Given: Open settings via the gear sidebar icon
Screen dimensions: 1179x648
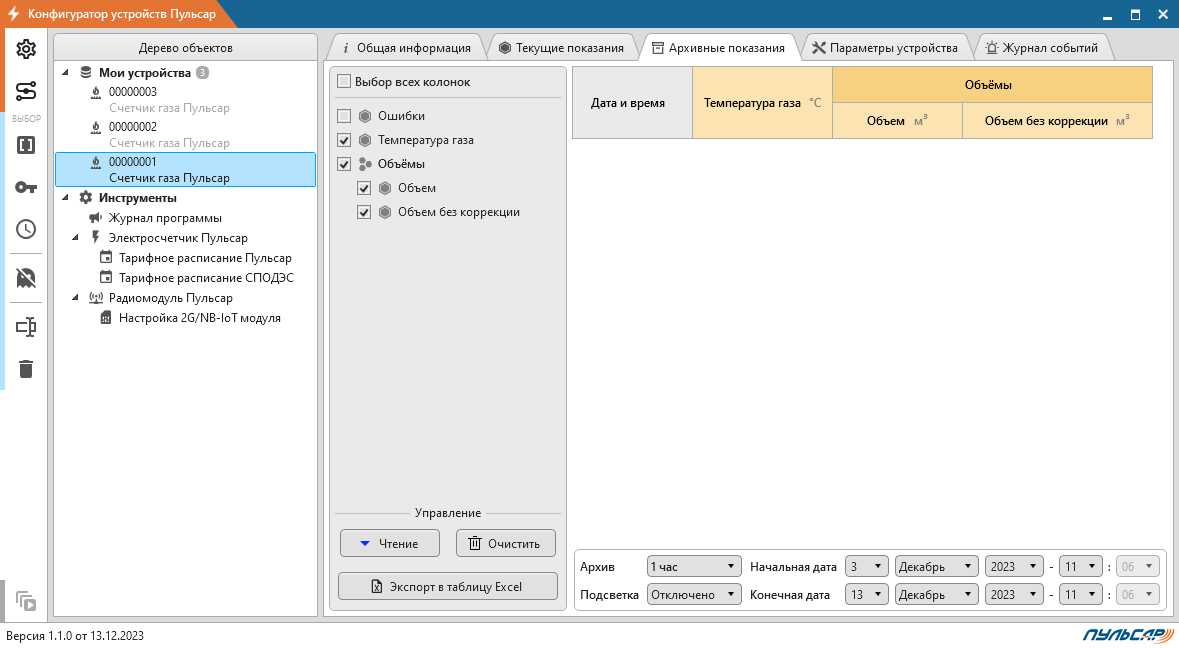Looking at the screenshot, I should (x=26, y=50).
